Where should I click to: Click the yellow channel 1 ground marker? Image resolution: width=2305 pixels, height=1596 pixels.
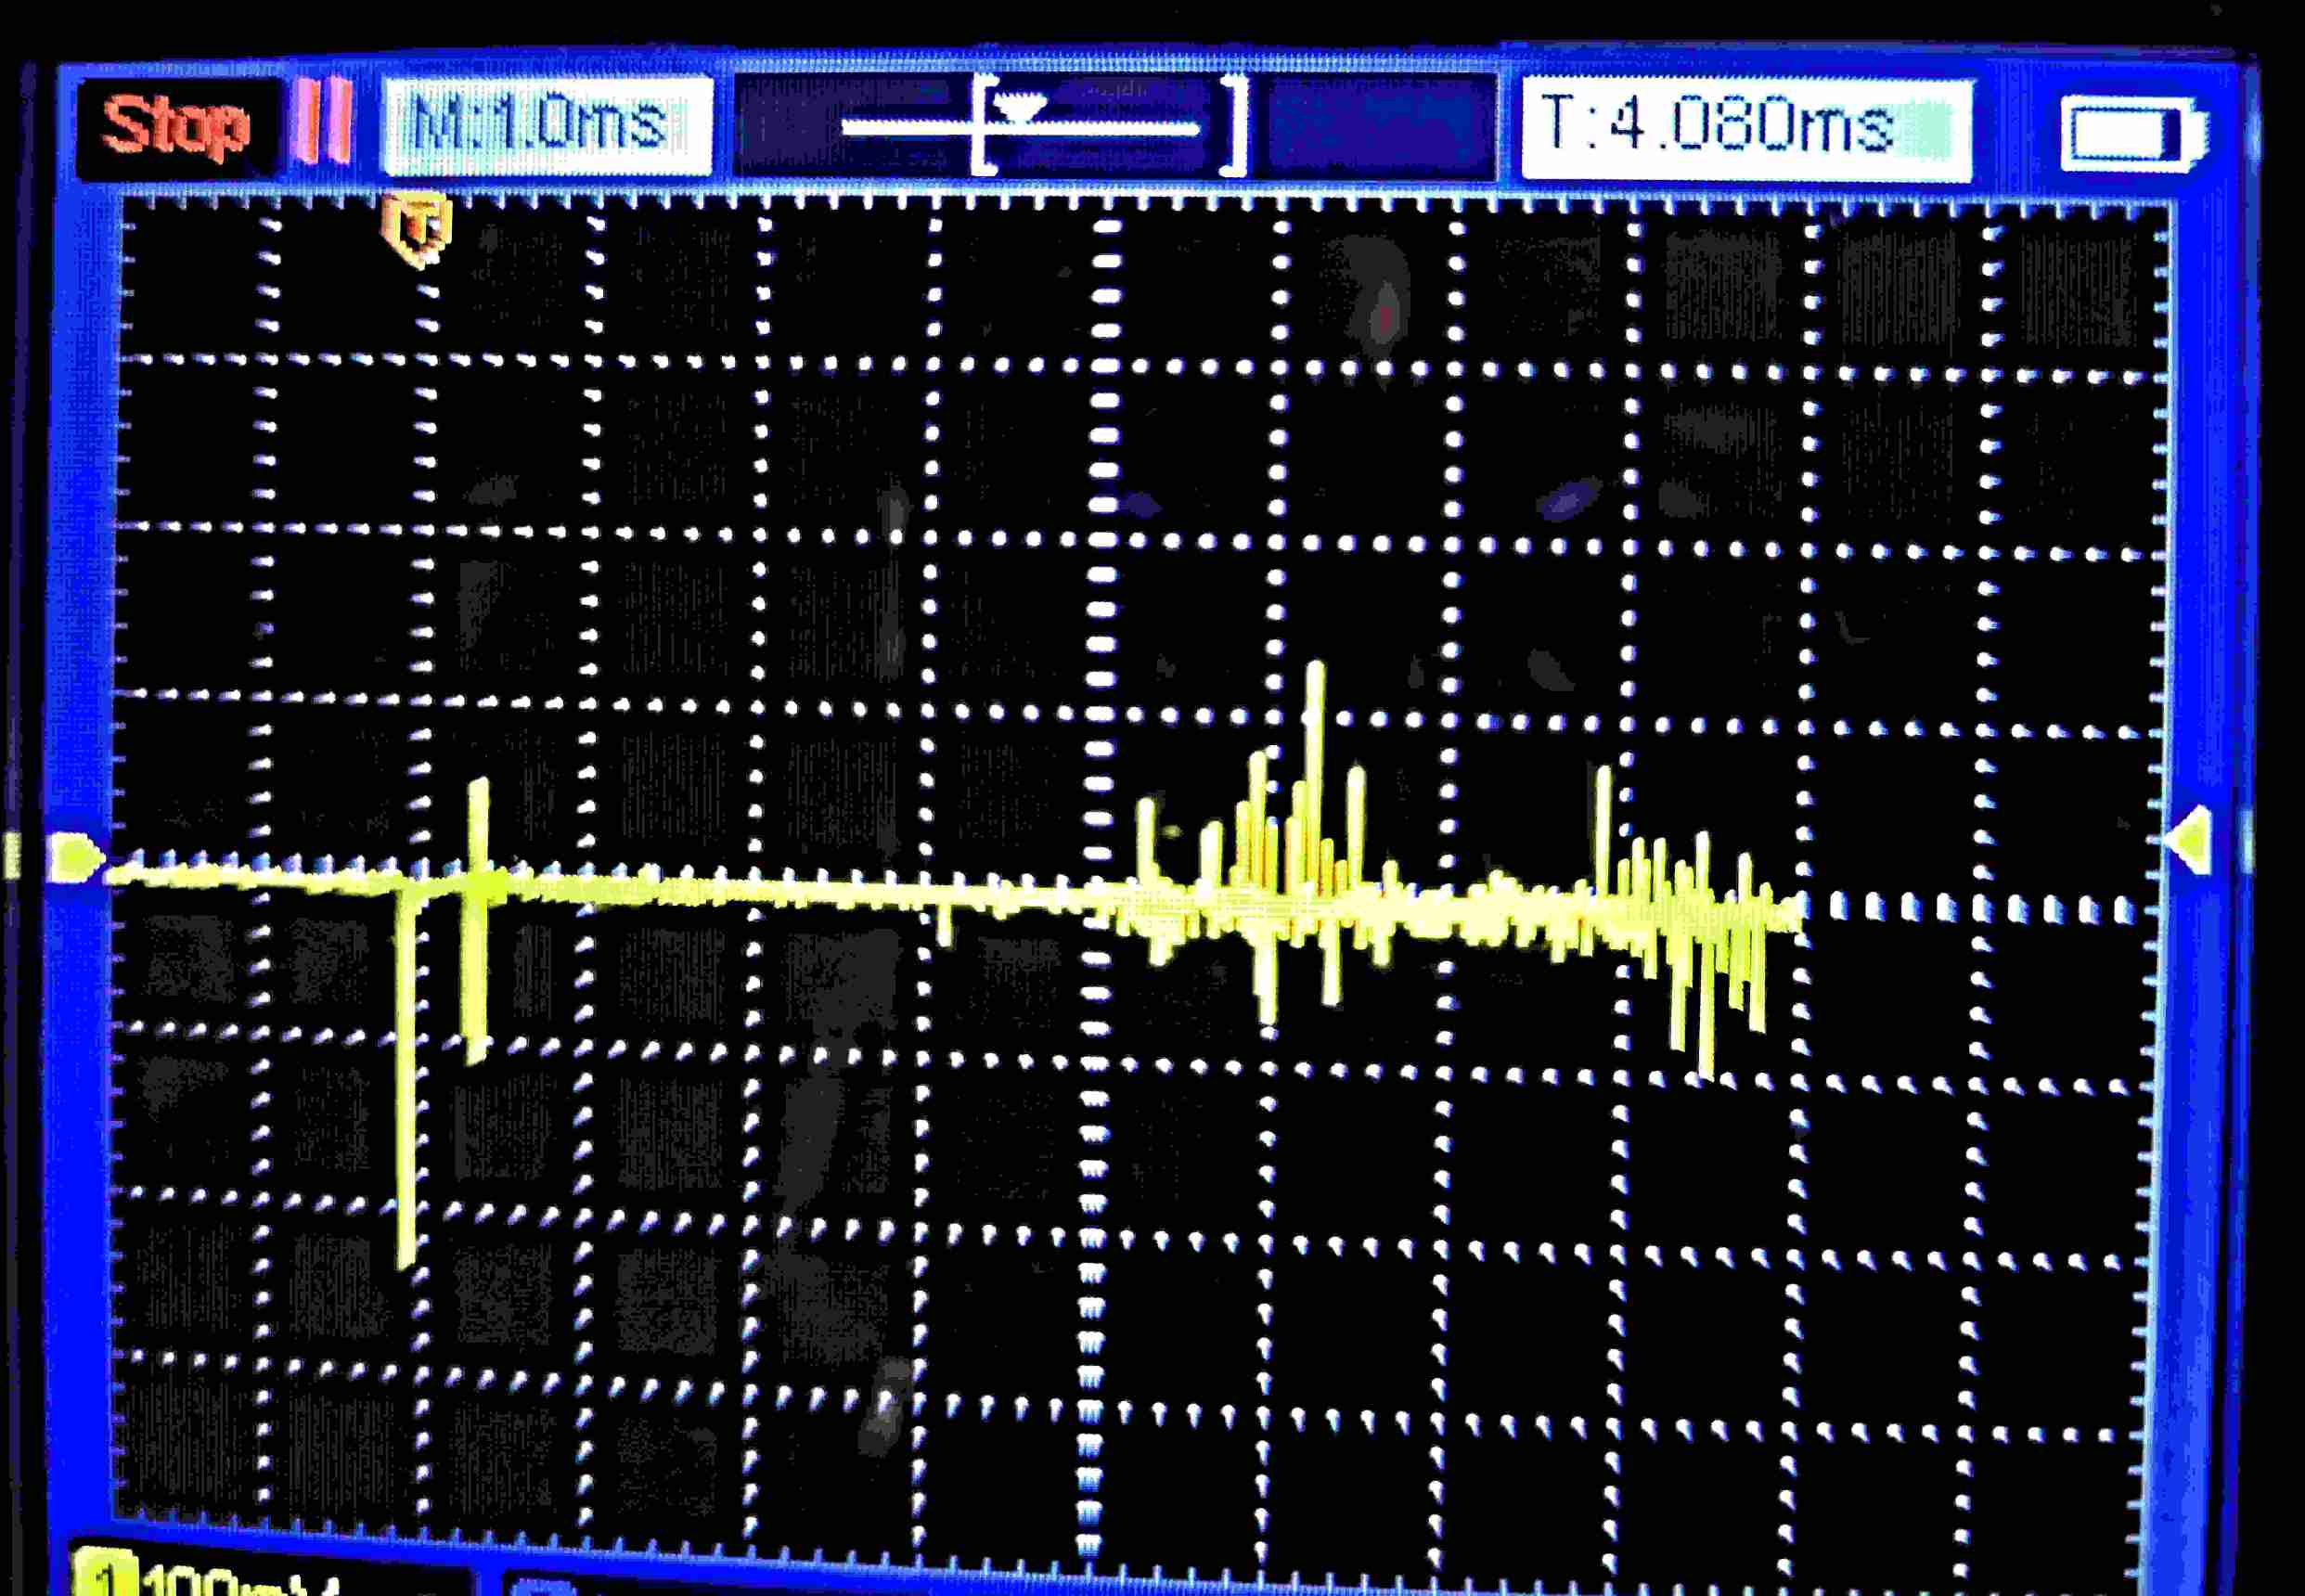pos(75,857)
